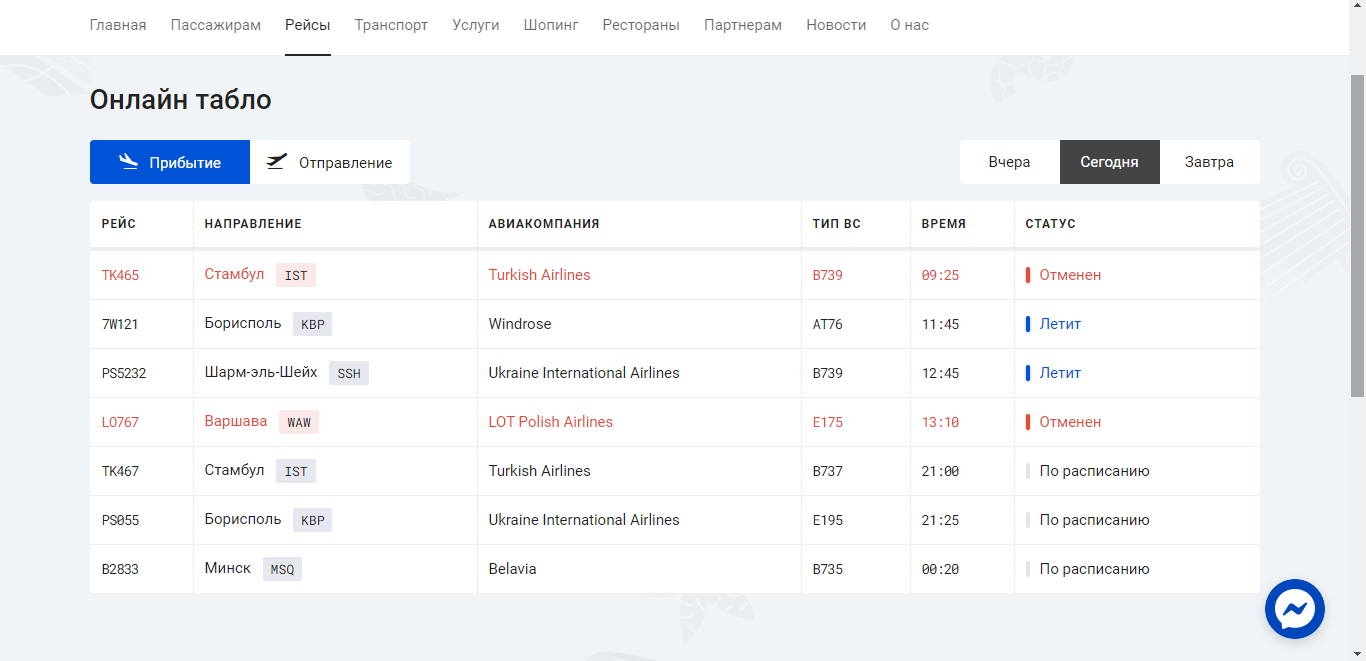Click the НАПРАВЛЕНИЕ column header

coord(253,224)
